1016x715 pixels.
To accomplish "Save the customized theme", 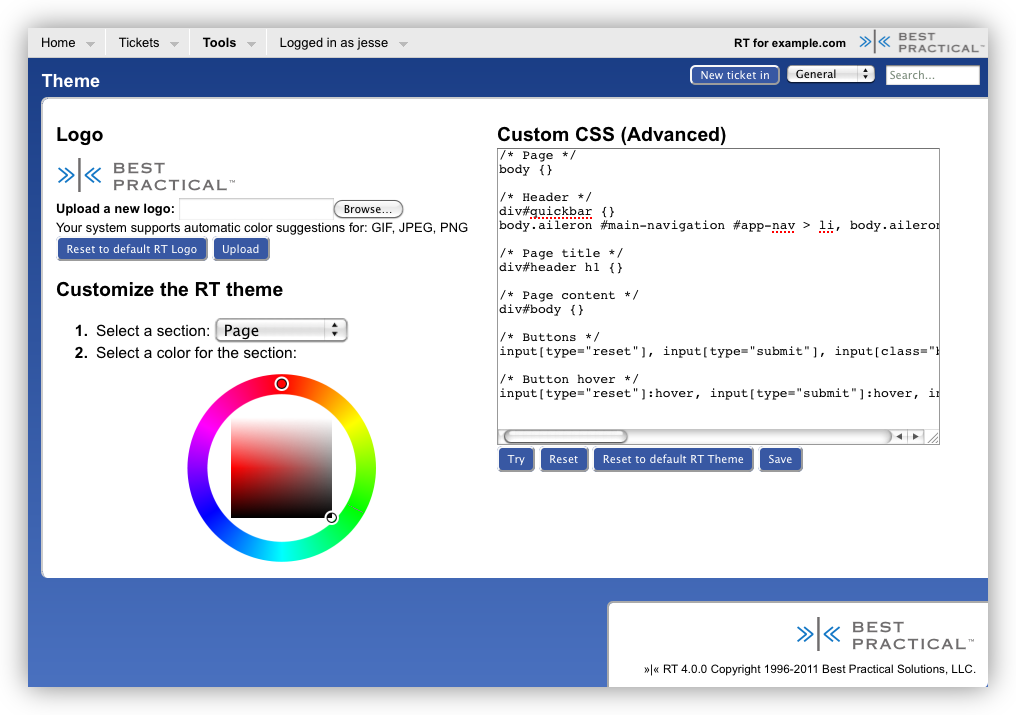I will tap(780, 459).
